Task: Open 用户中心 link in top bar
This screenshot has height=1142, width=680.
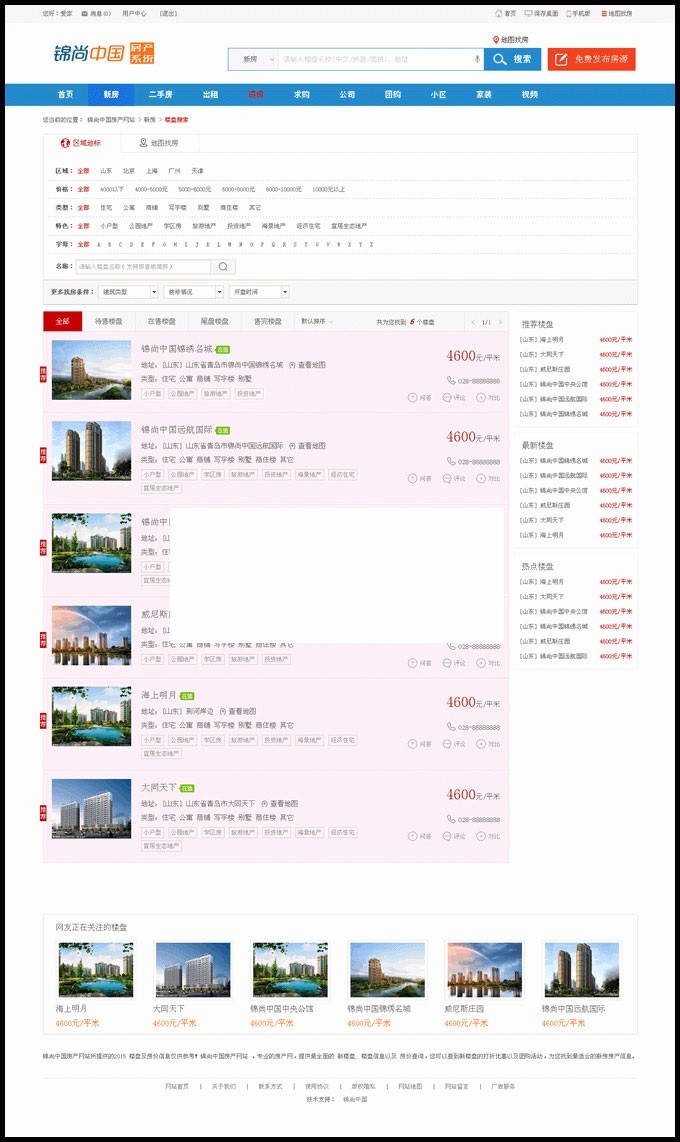Action: pyautogui.click(x=134, y=13)
